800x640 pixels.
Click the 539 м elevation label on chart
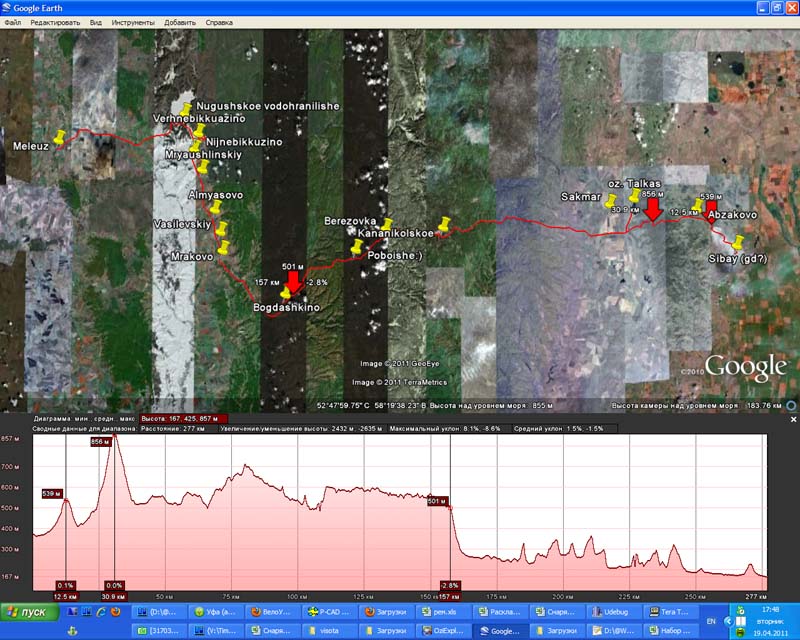pos(52,494)
